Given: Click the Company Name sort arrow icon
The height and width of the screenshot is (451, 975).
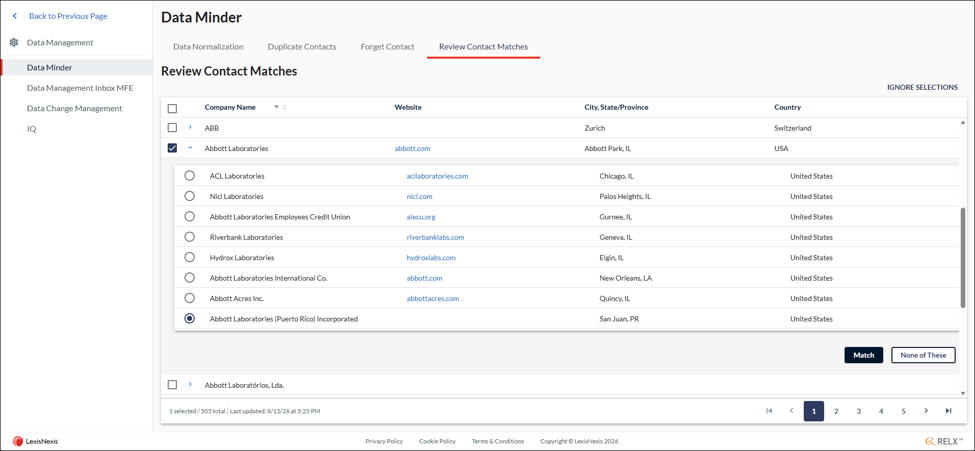Looking at the screenshot, I should pos(277,107).
